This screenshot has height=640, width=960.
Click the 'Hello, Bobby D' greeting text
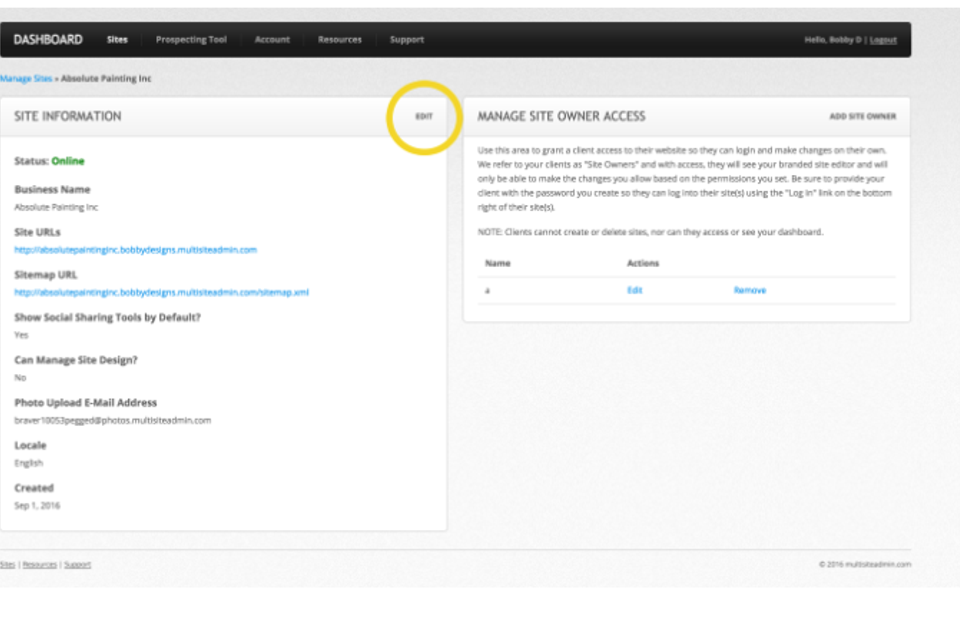[x=833, y=40]
